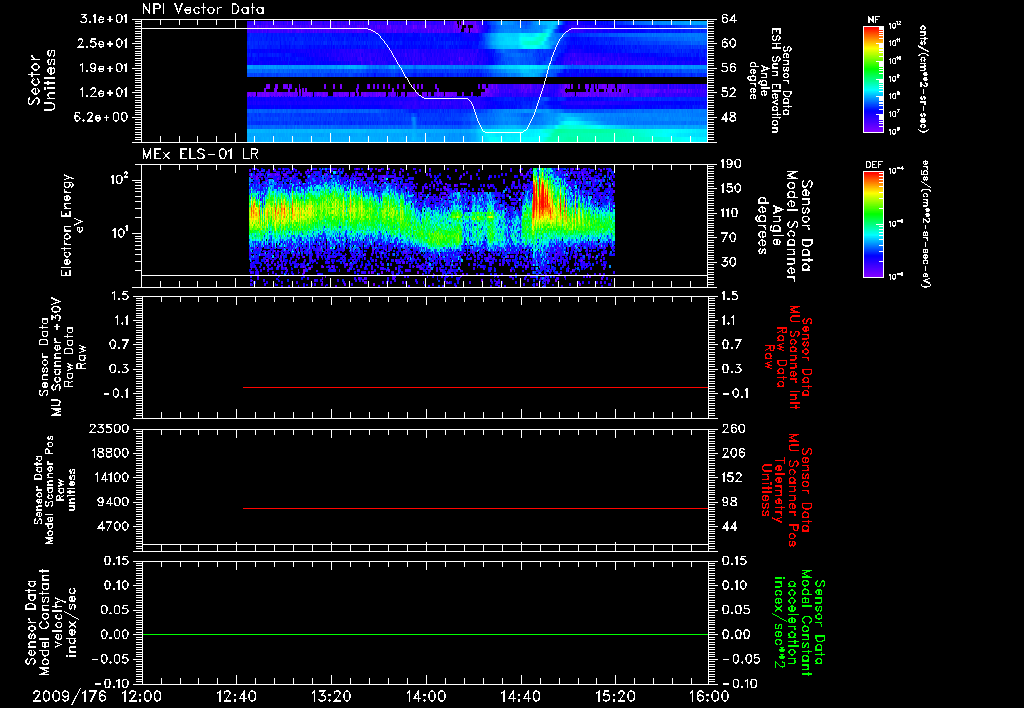The width and height of the screenshot is (1024, 708).
Task: Click the "14:40" time axis label
Action: [x=520, y=696]
